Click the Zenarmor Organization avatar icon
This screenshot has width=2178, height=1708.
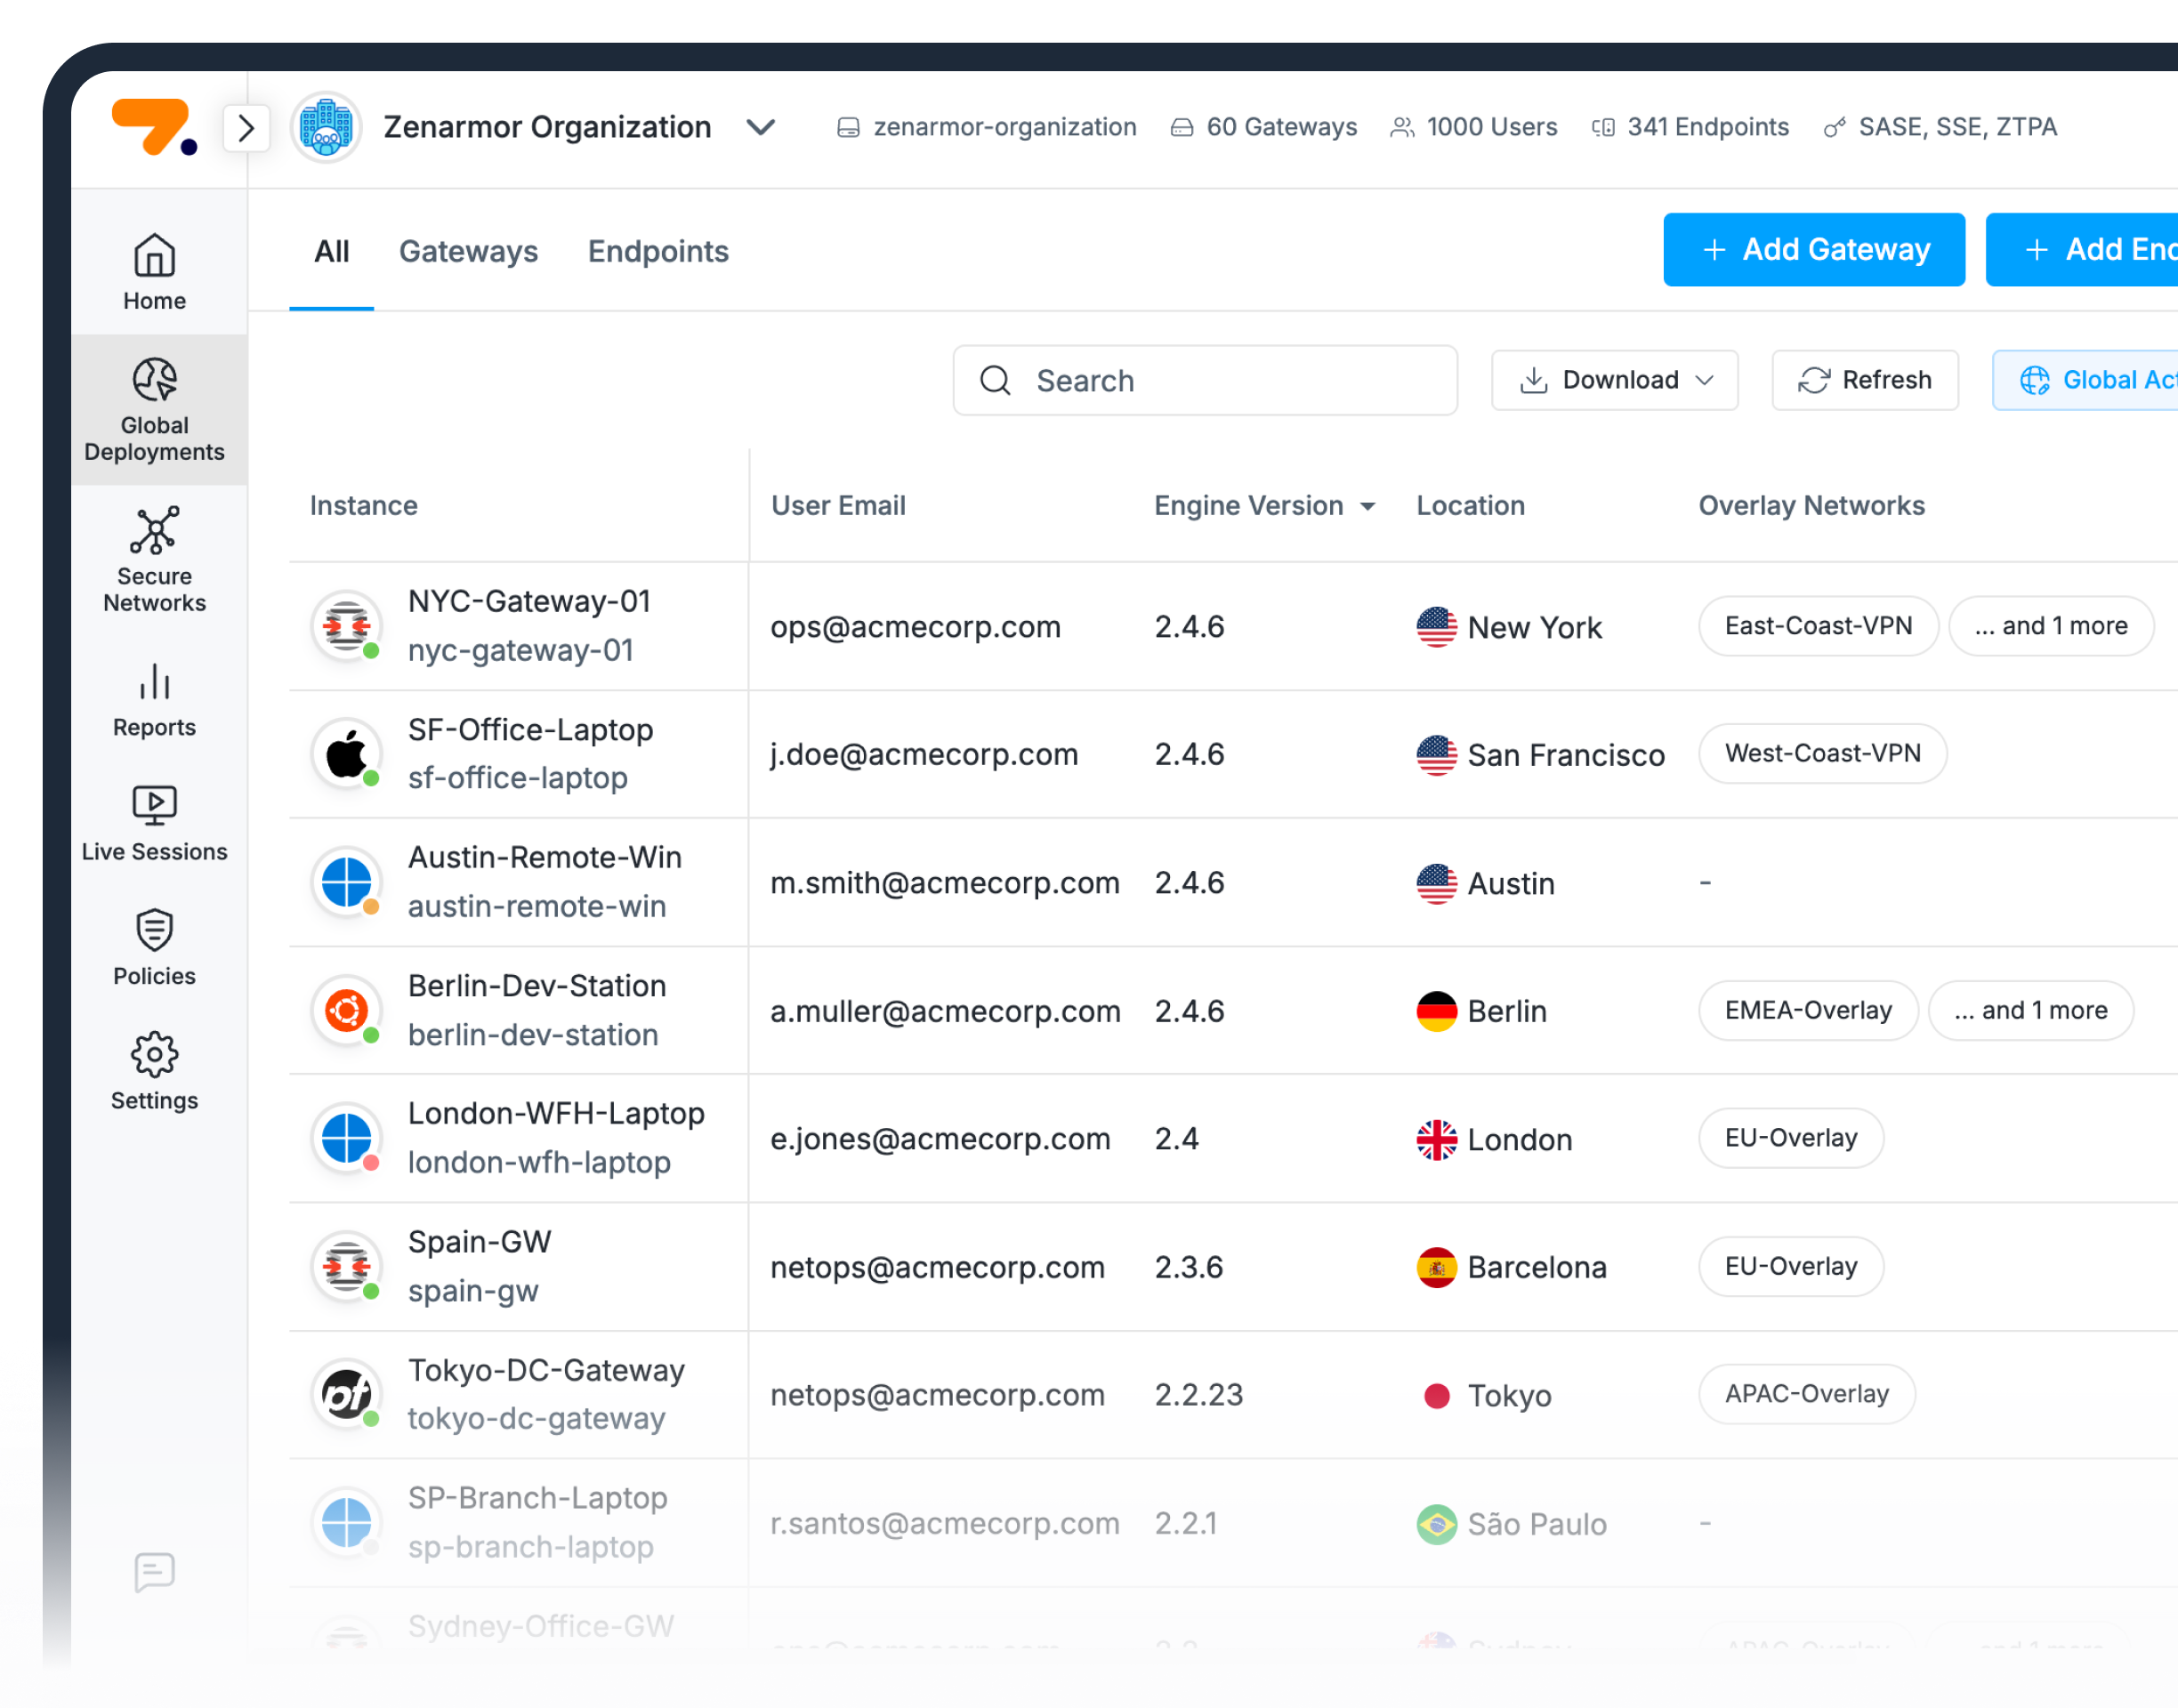(326, 128)
